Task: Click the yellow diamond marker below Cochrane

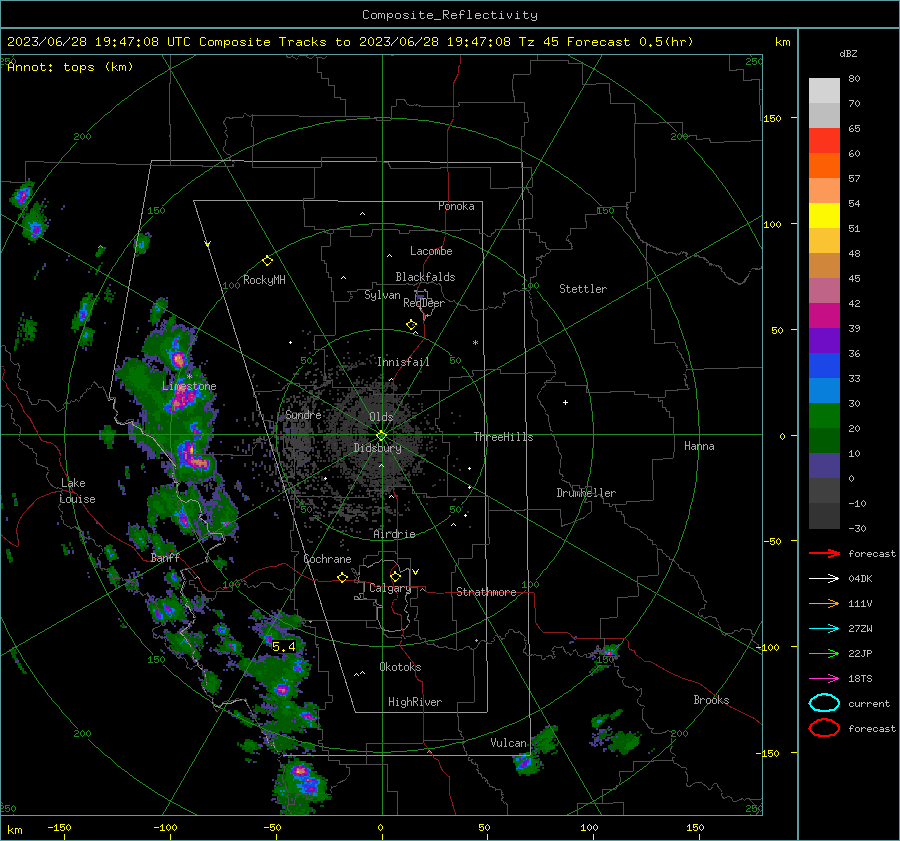Action: (342, 577)
